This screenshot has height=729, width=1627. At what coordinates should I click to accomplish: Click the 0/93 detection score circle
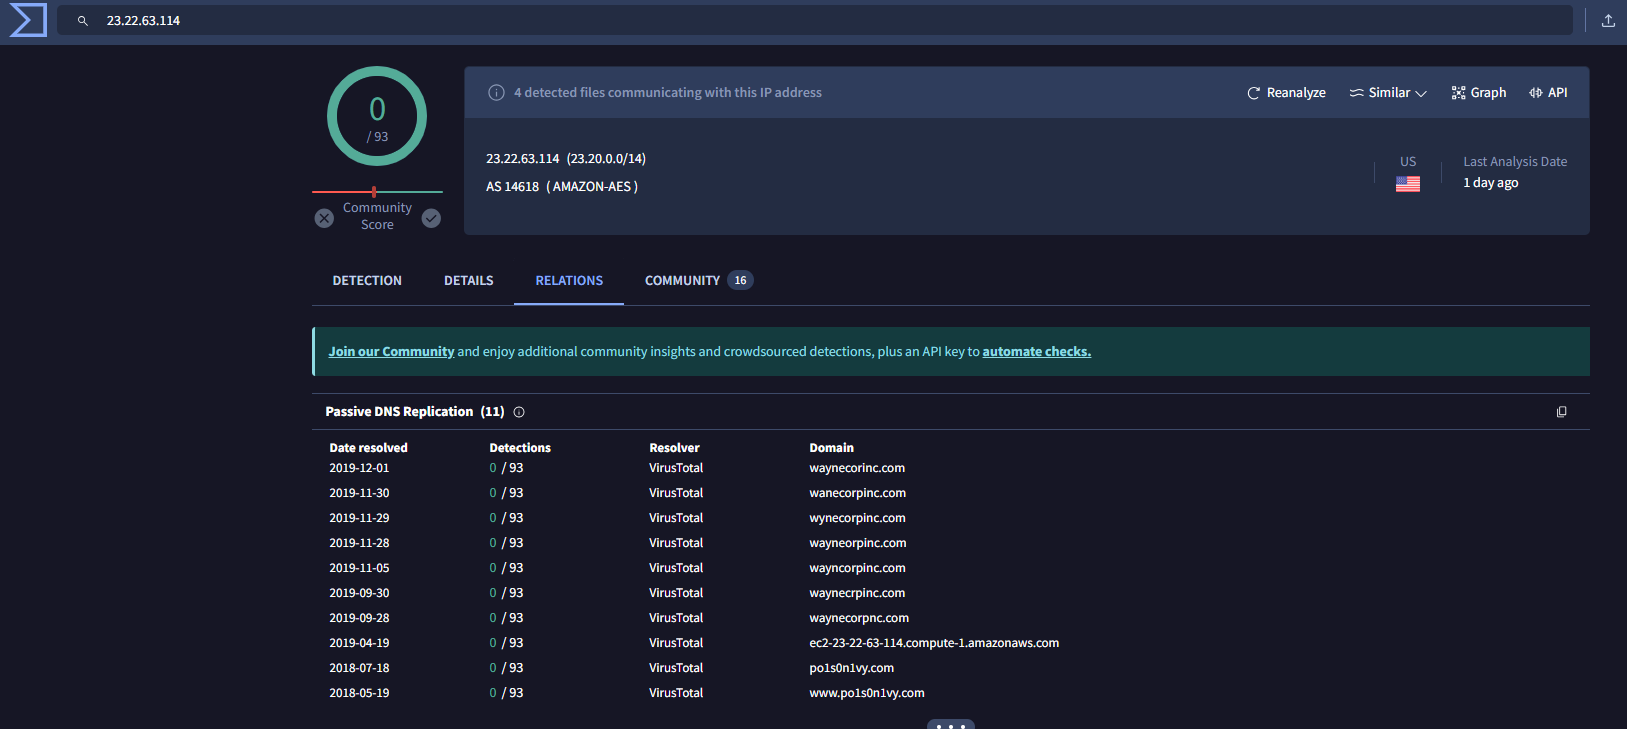(x=377, y=116)
